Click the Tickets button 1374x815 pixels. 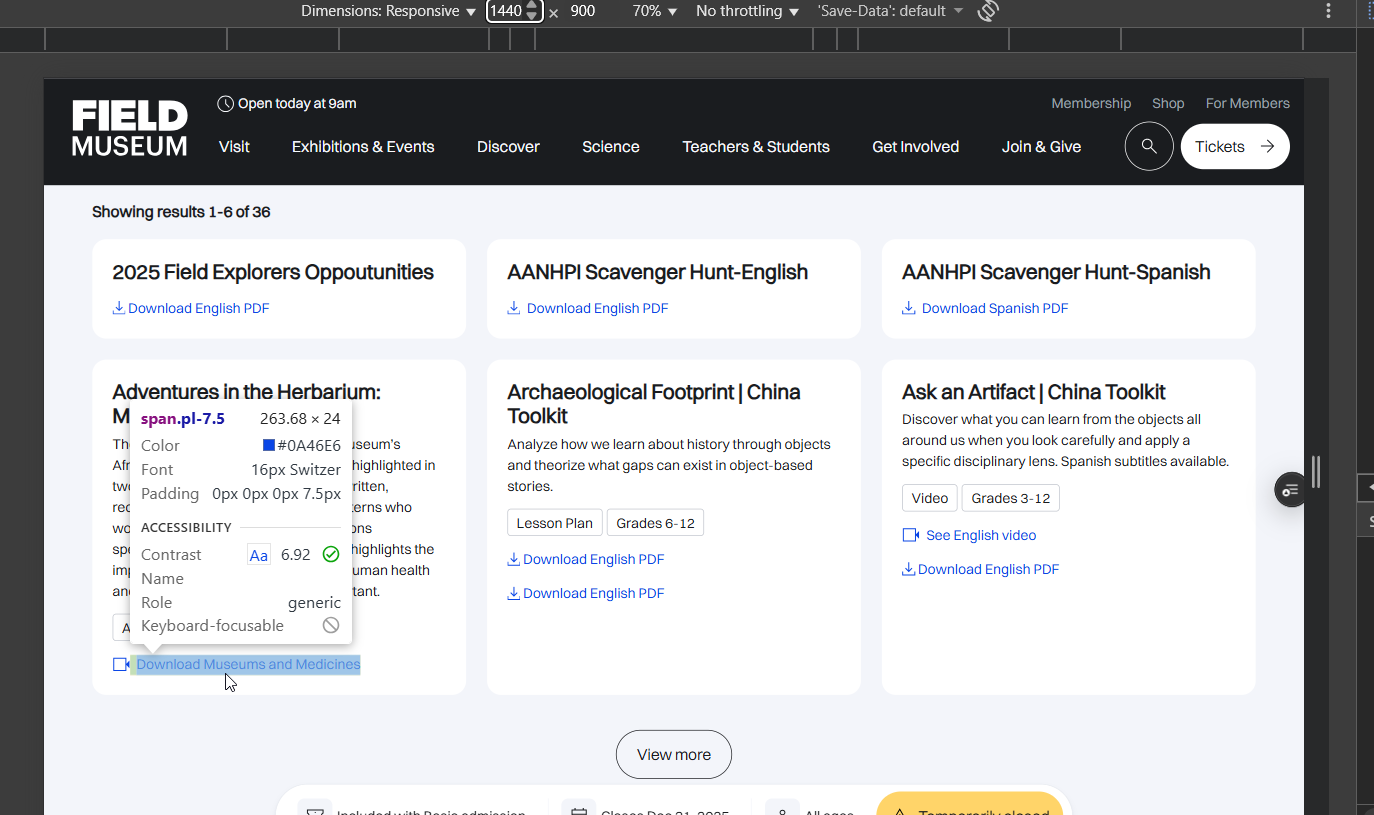pyautogui.click(x=1235, y=147)
